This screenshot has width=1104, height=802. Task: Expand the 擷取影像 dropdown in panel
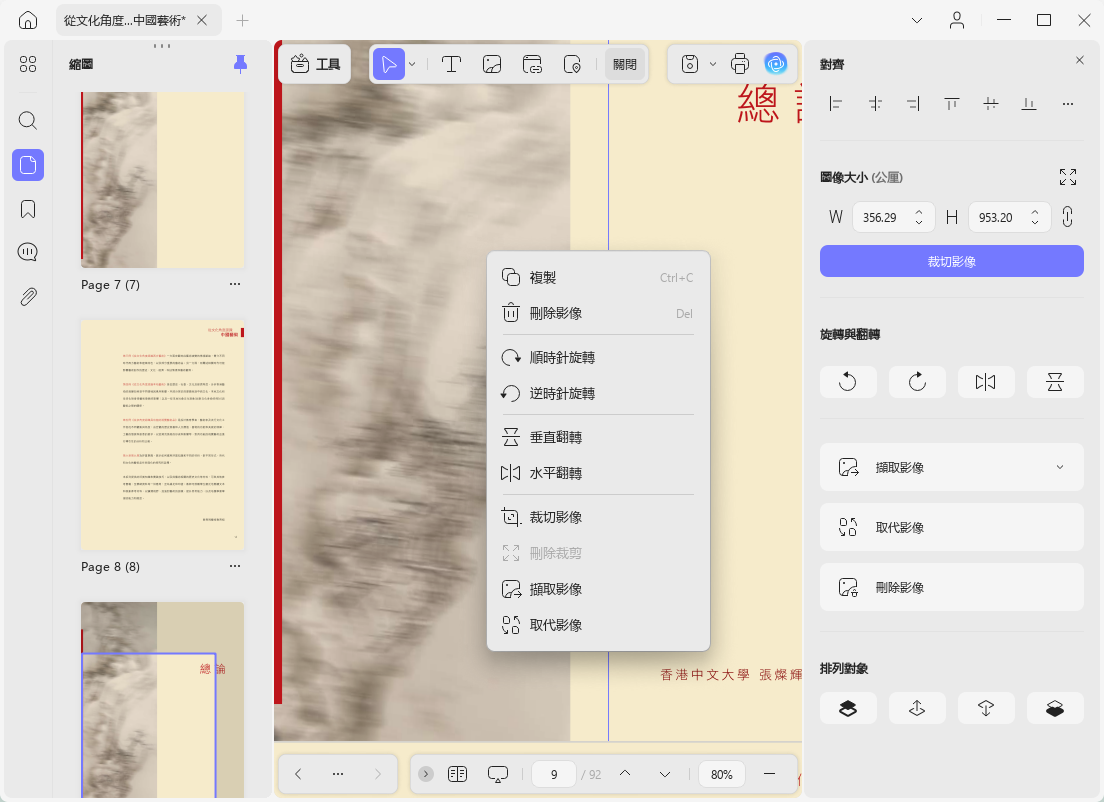click(x=1059, y=467)
